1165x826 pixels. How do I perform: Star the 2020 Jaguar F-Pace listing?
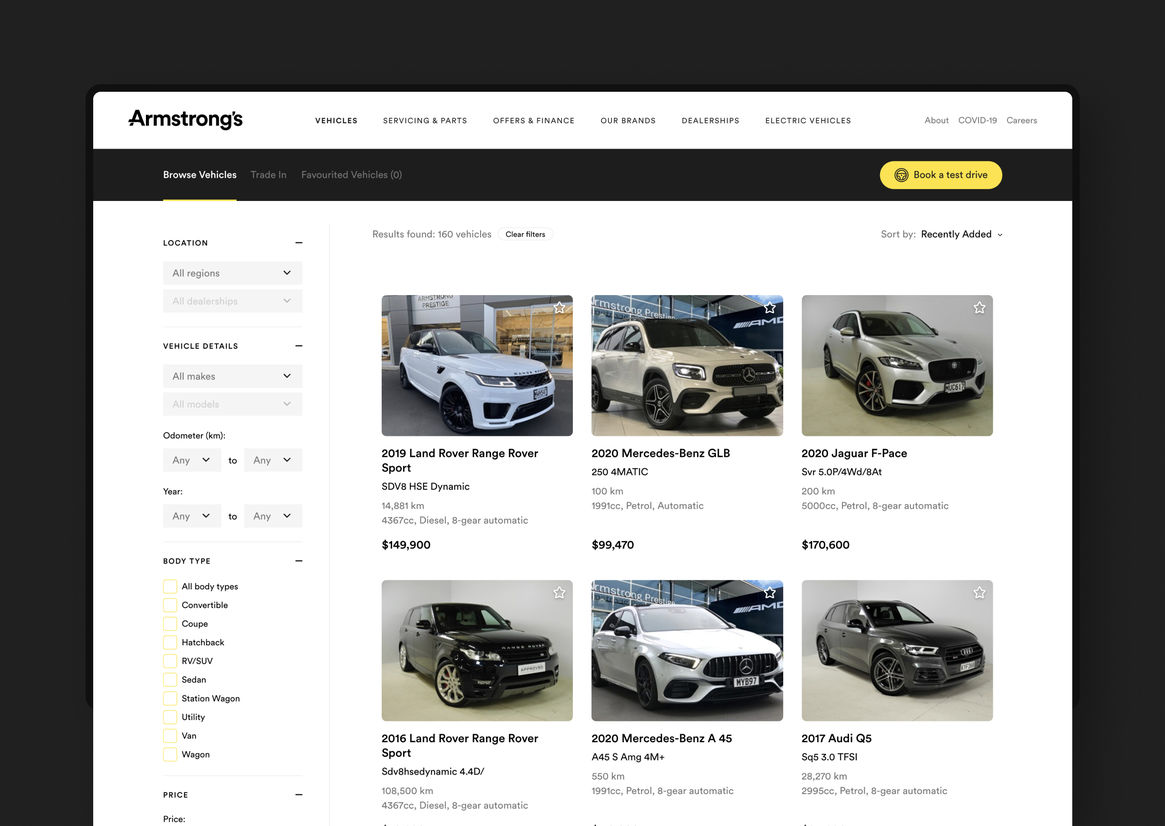[979, 308]
